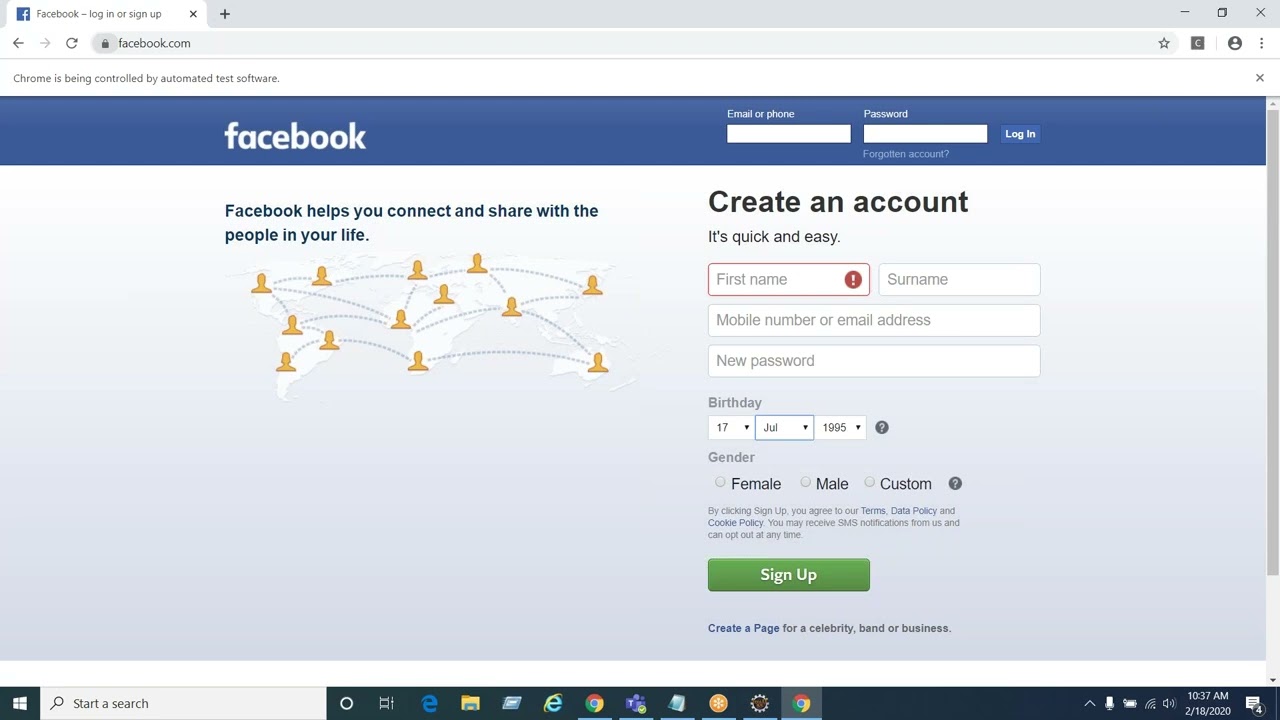The height and width of the screenshot is (720, 1280).
Task: Click the first Chrome icon in taskbar
Action: pos(594,703)
